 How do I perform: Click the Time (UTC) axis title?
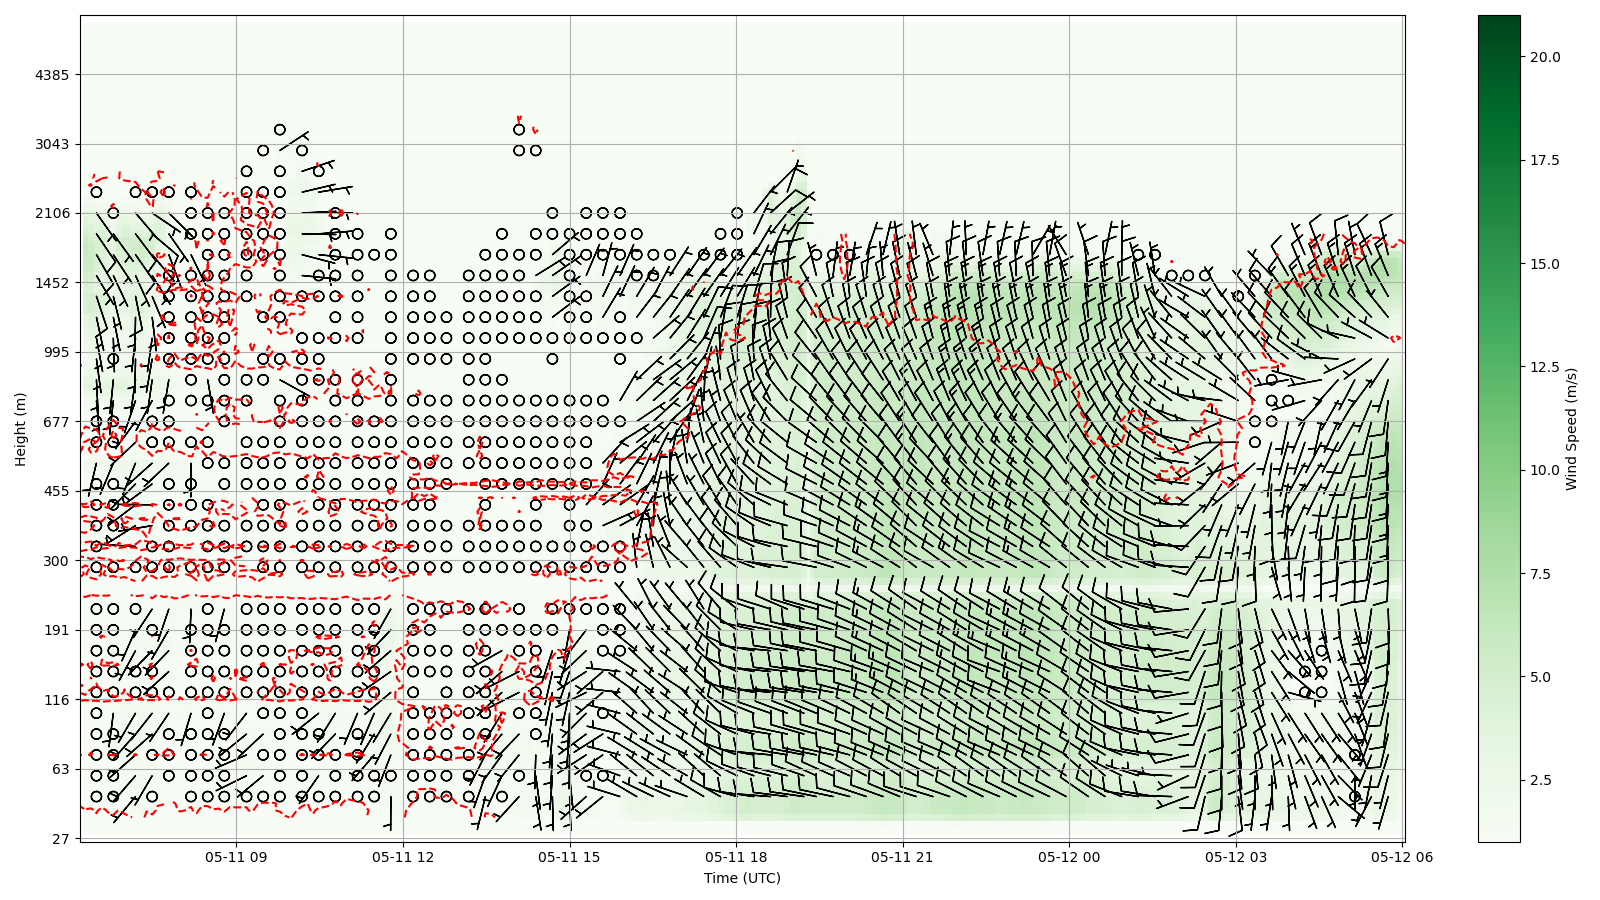point(742,878)
